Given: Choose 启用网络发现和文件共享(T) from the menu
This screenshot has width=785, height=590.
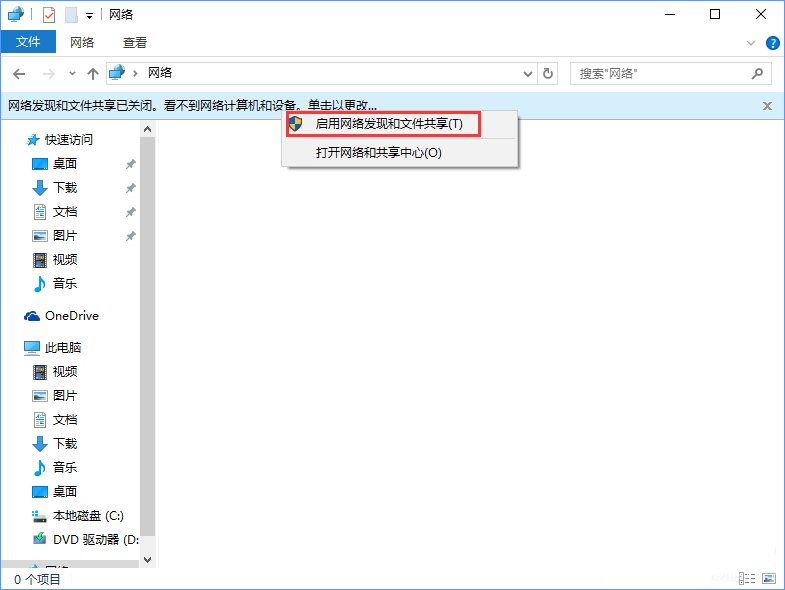Looking at the screenshot, I should [x=388, y=124].
